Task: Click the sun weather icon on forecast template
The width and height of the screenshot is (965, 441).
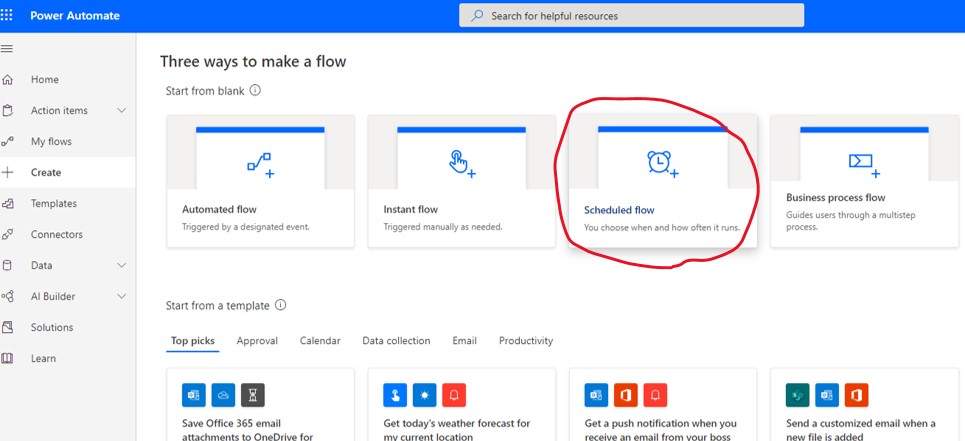Action: coord(425,395)
